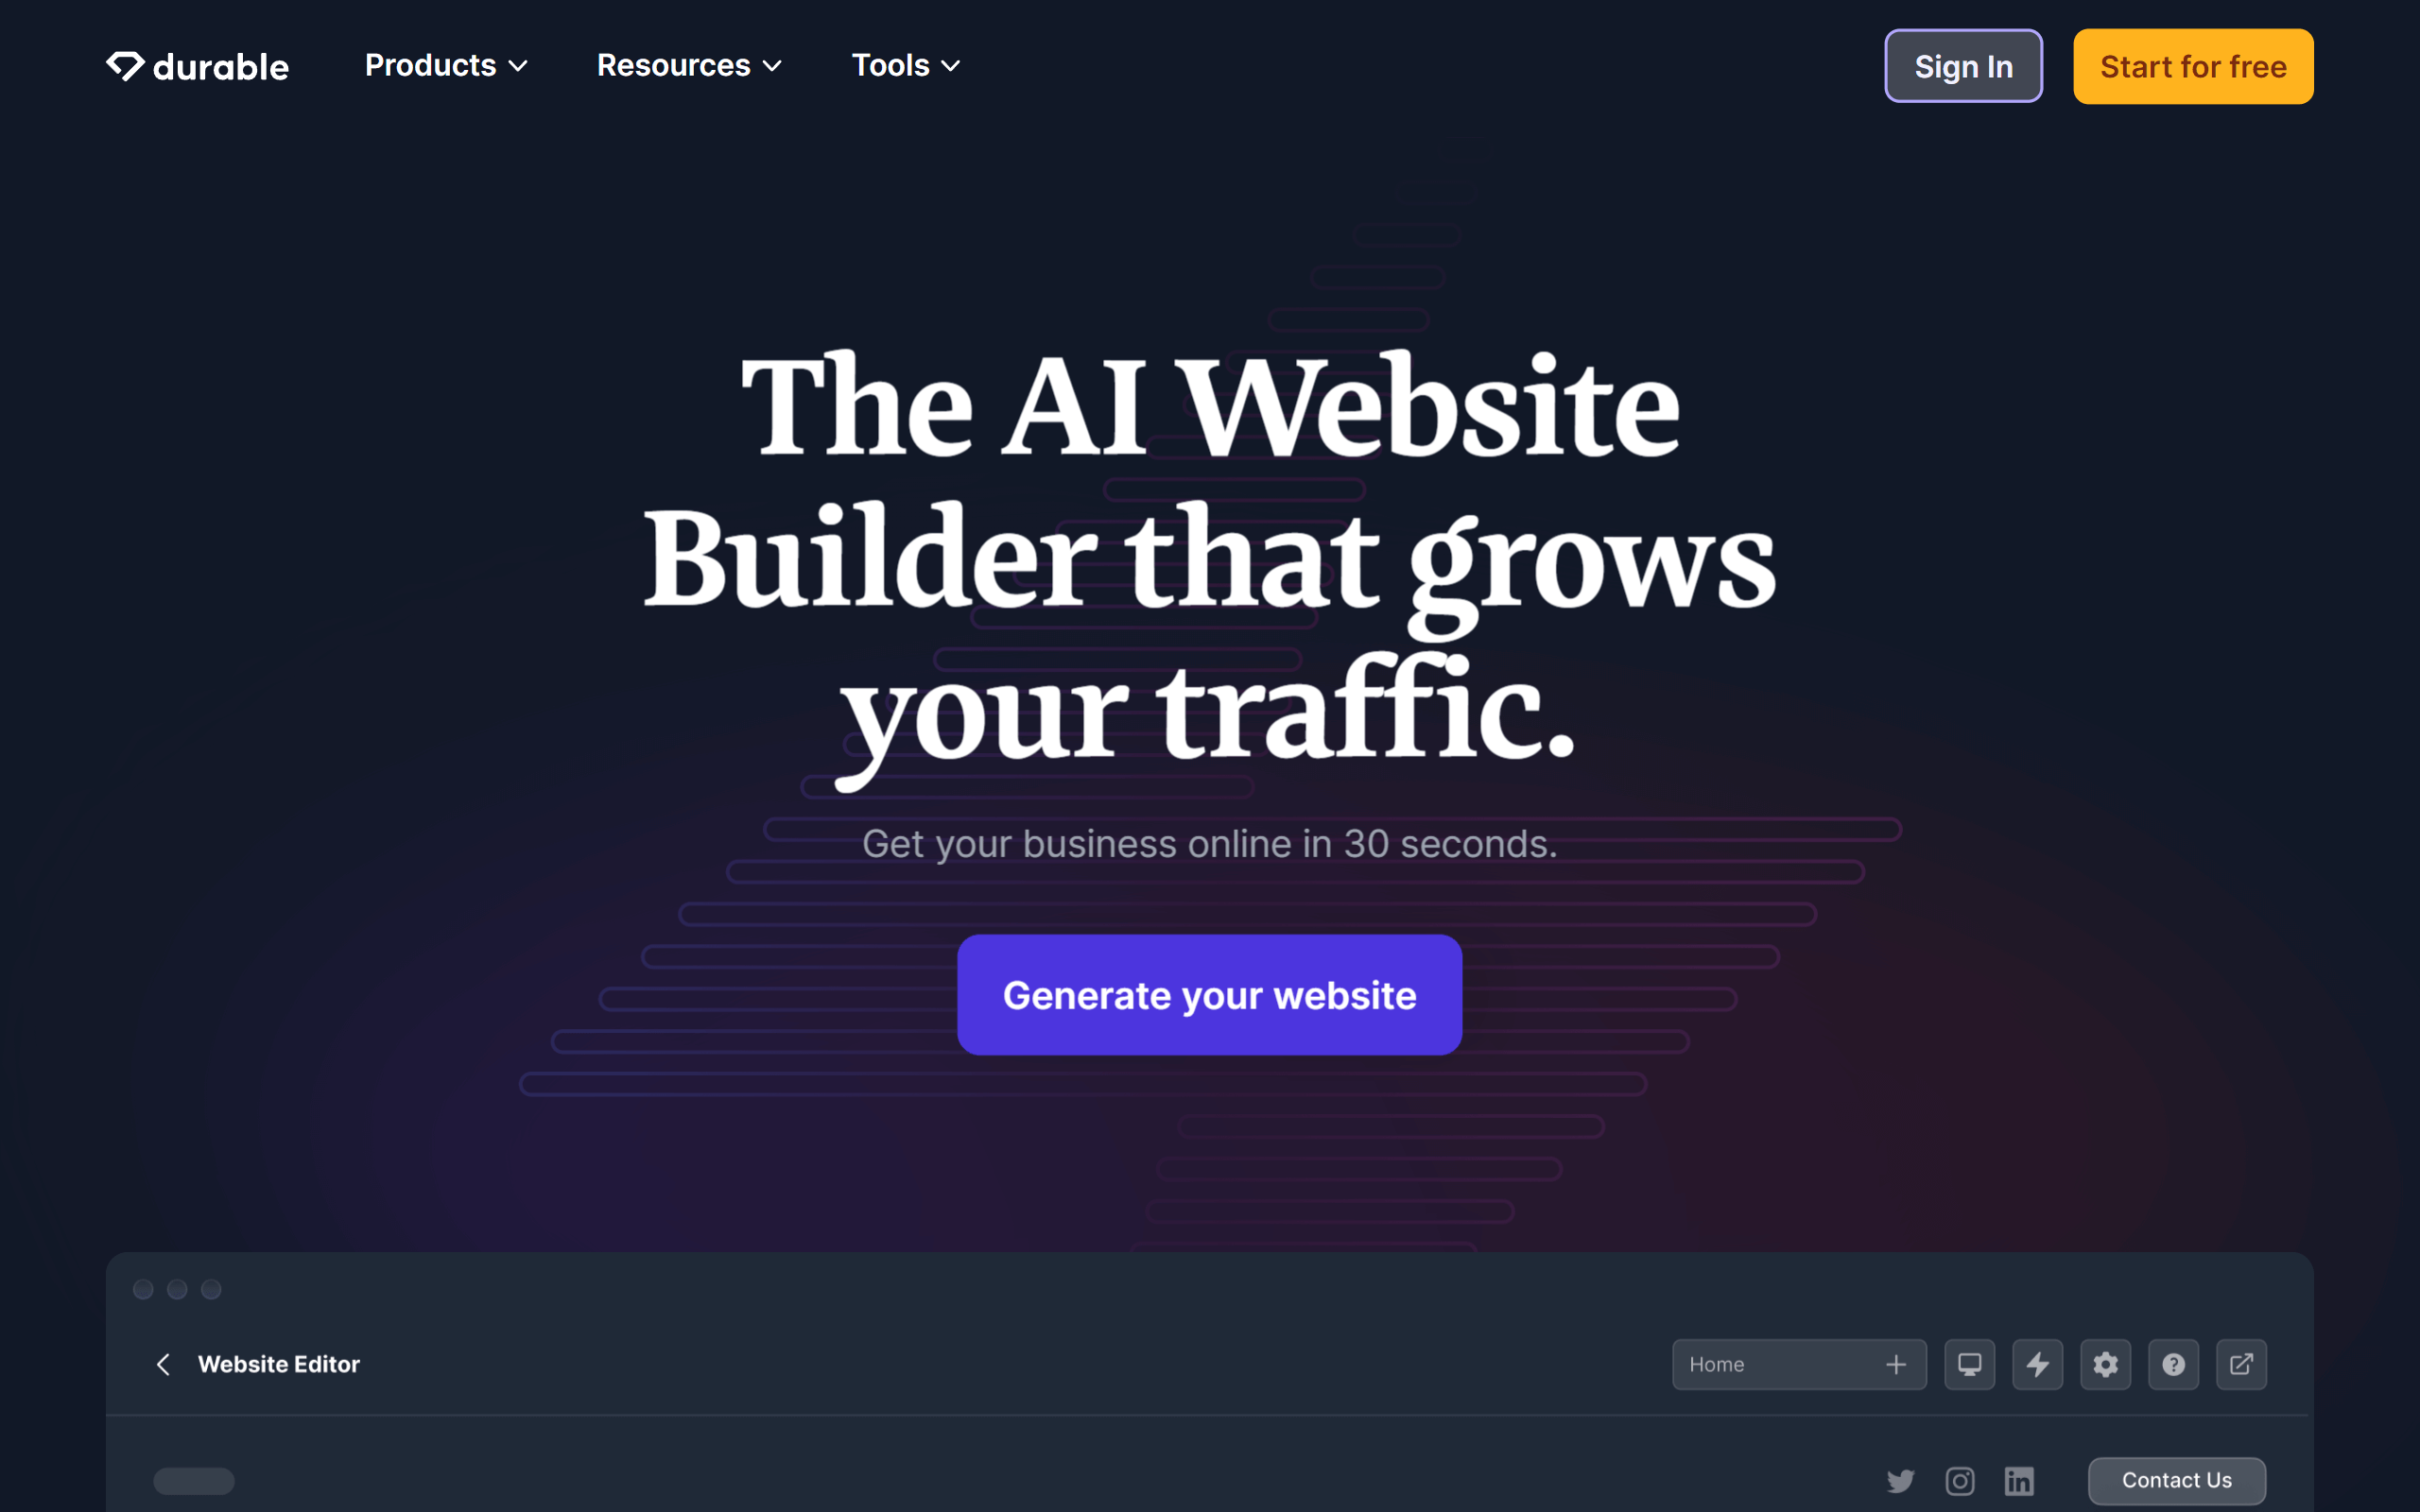Expand the Resources navigation dropdown
Image resolution: width=2420 pixels, height=1512 pixels.
(x=688, y=64)
